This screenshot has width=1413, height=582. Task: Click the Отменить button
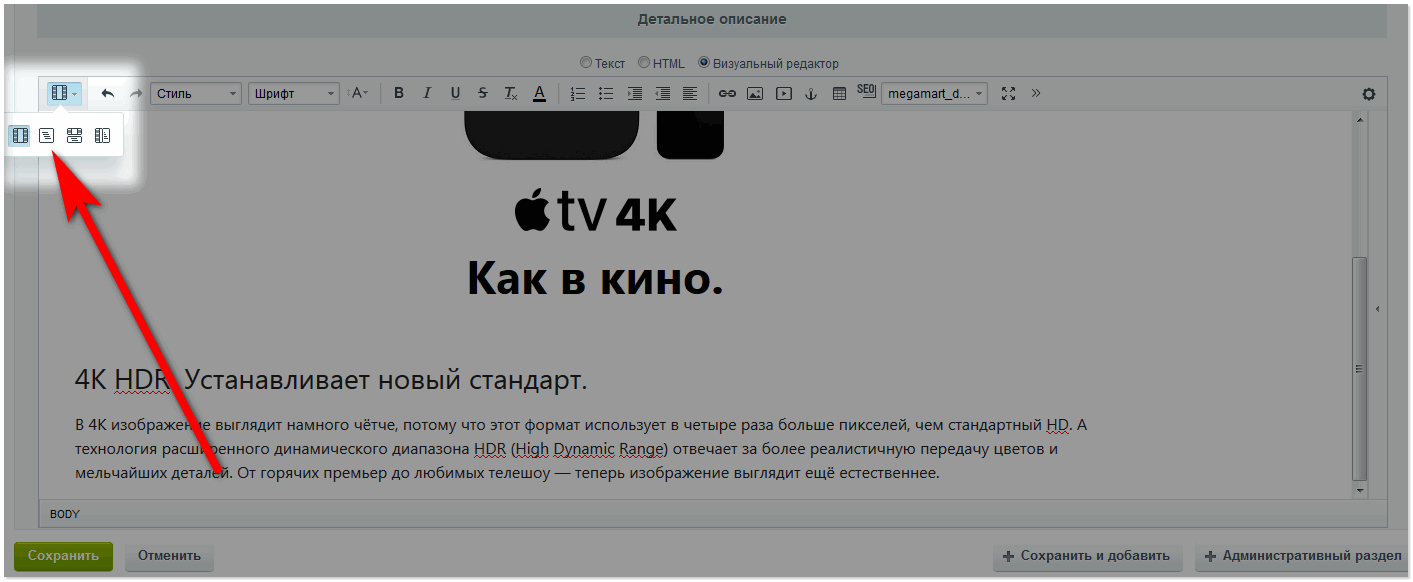169,556
